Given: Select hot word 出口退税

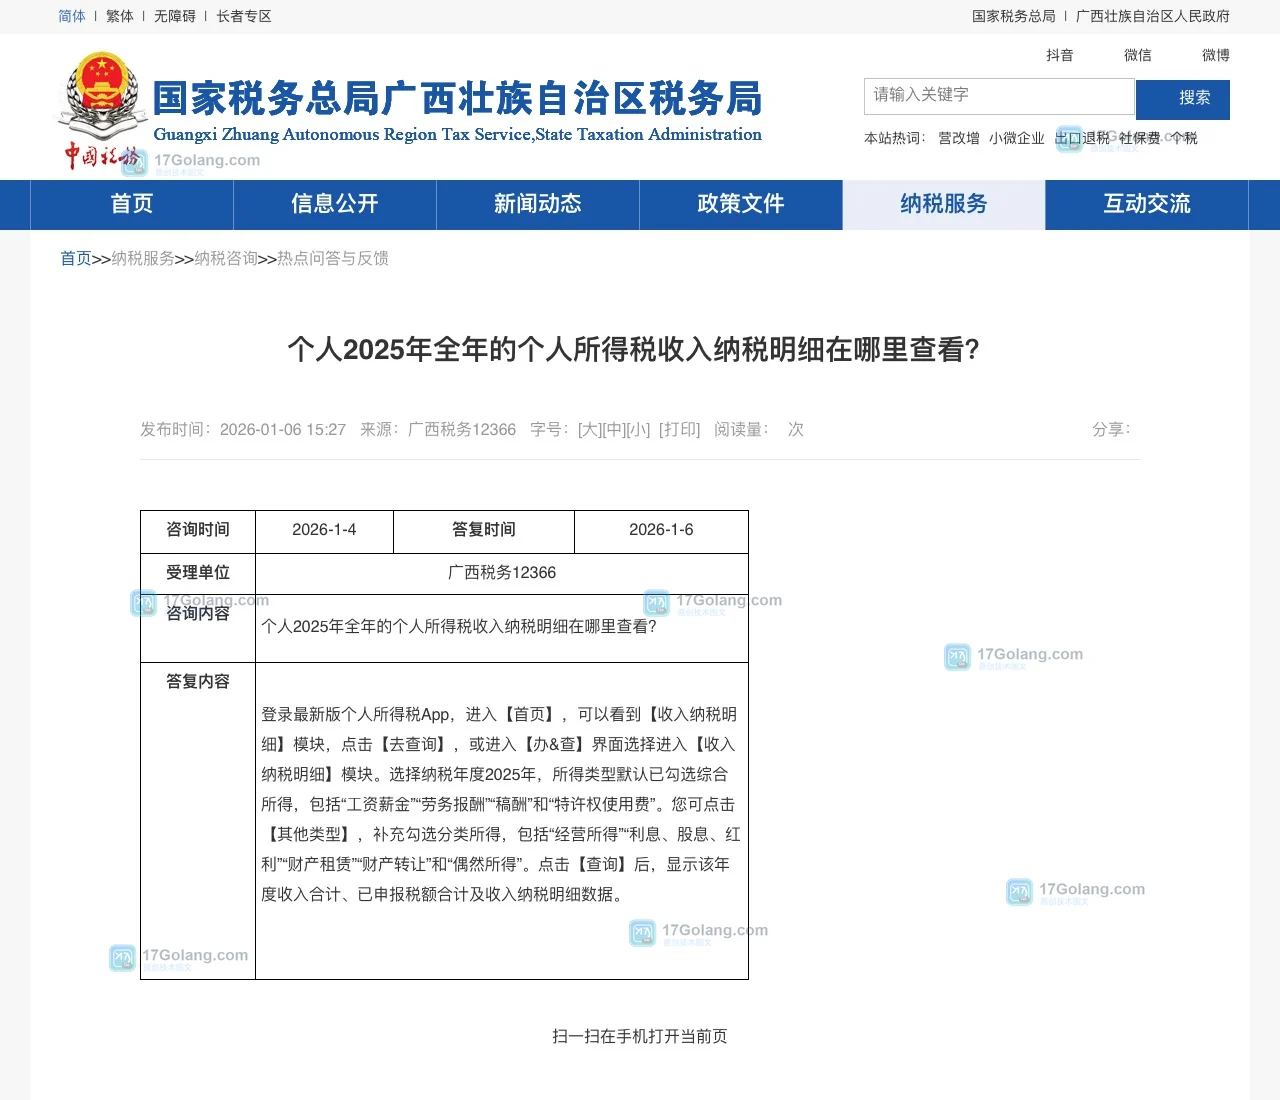Looking at the screenshot, I should coord(1082,138).
